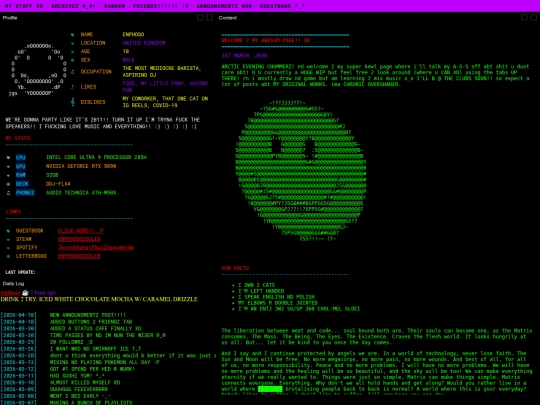Click the heart icon beside NAME
Screen dimensions: 540x405
(72, 35)
